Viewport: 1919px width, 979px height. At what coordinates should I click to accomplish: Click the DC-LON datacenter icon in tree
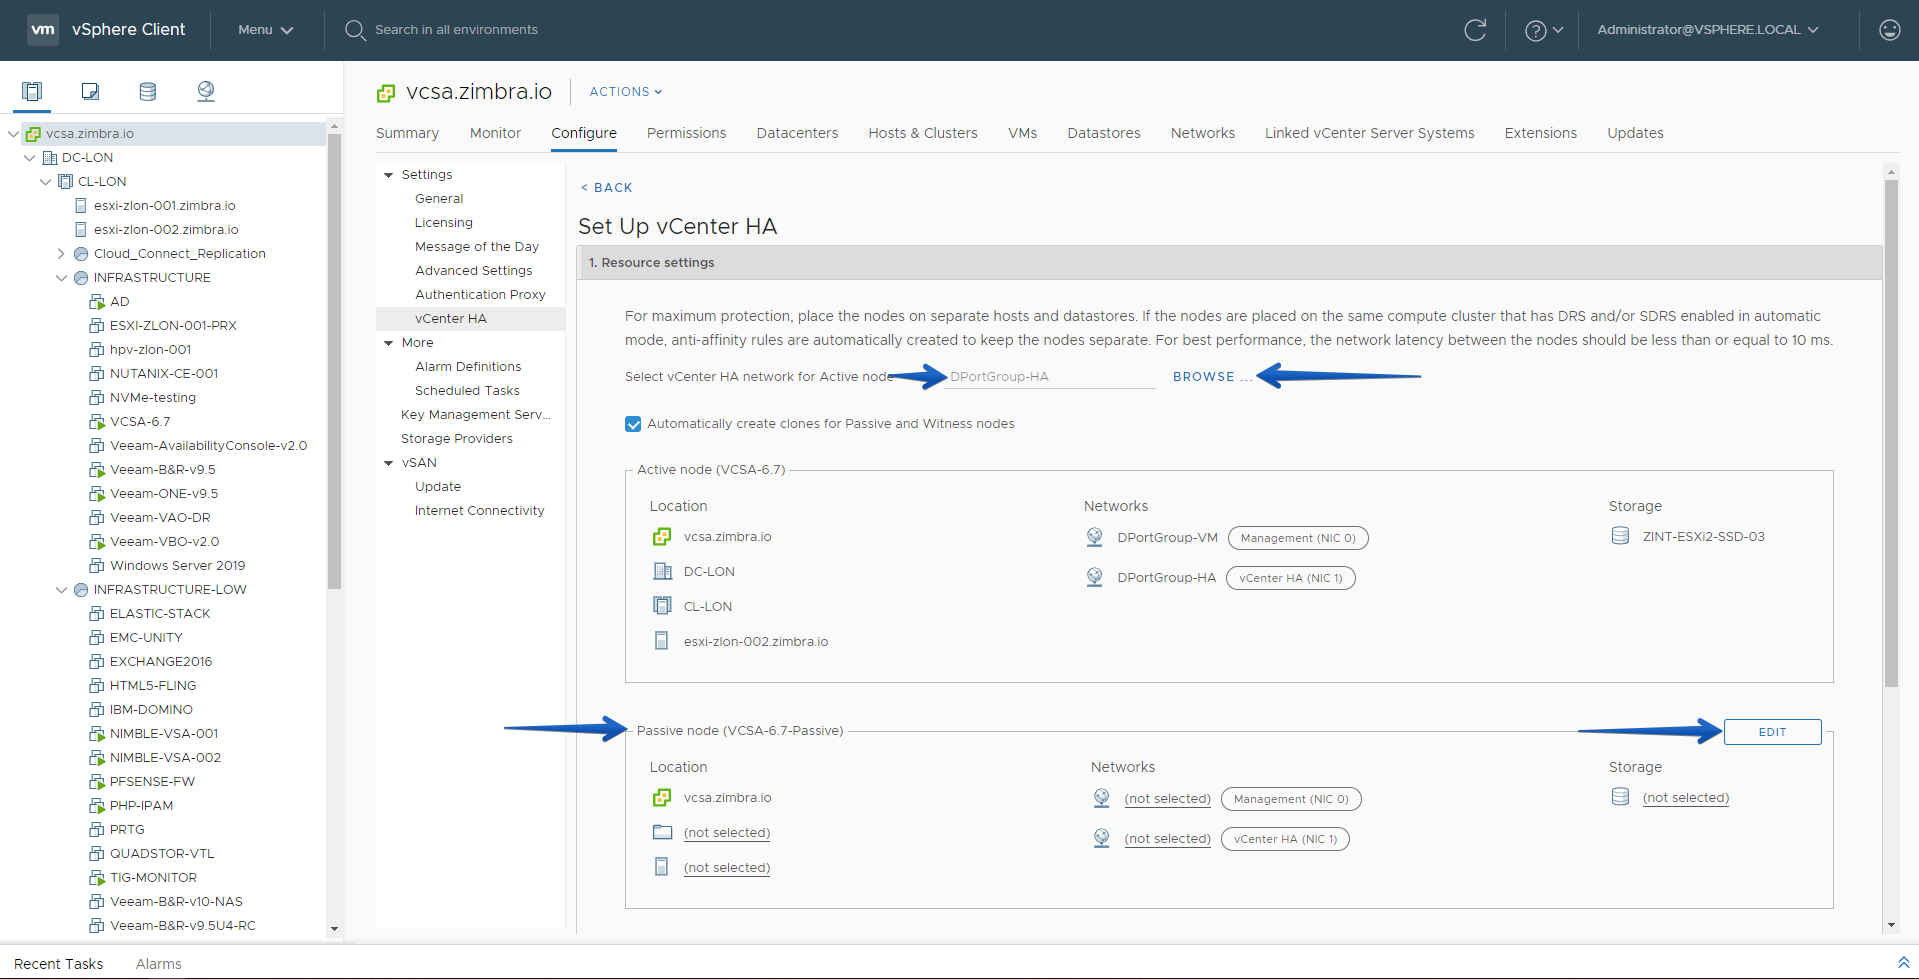point(49,157)
